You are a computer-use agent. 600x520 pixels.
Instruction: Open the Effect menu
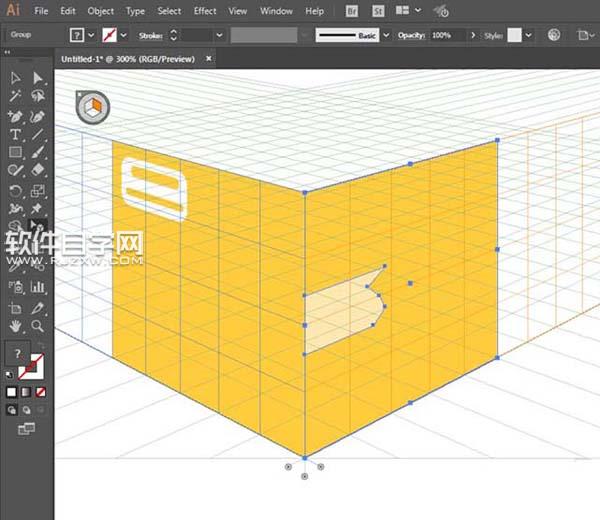205,11
